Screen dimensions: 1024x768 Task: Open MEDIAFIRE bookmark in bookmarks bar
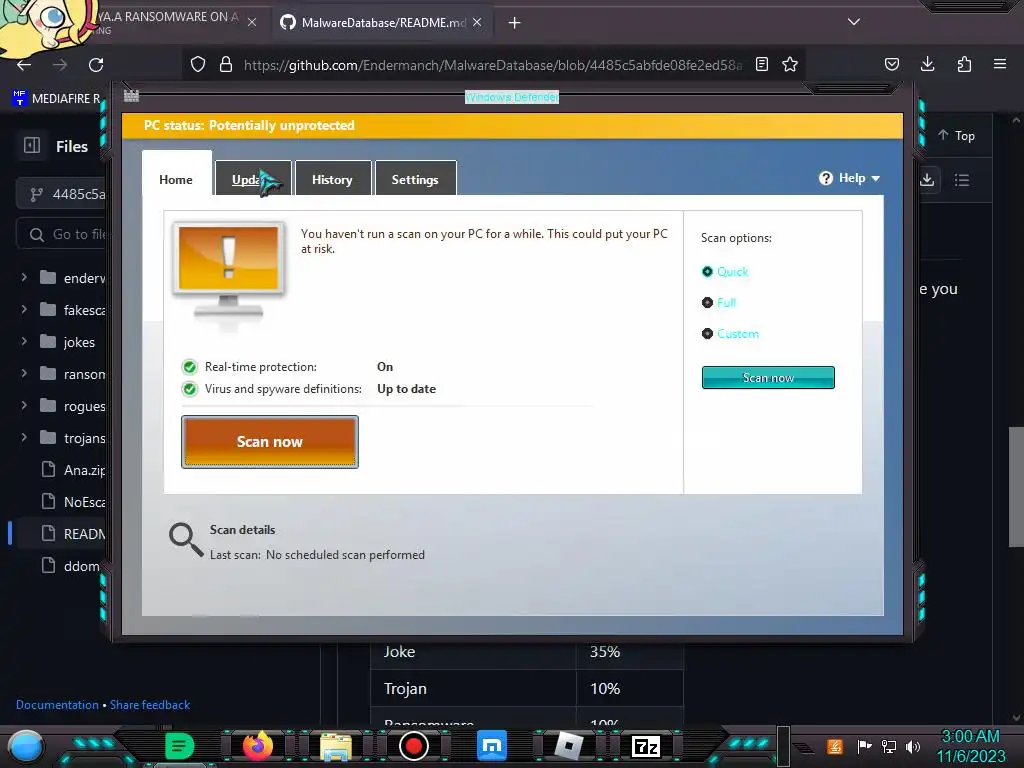(56, 99)
